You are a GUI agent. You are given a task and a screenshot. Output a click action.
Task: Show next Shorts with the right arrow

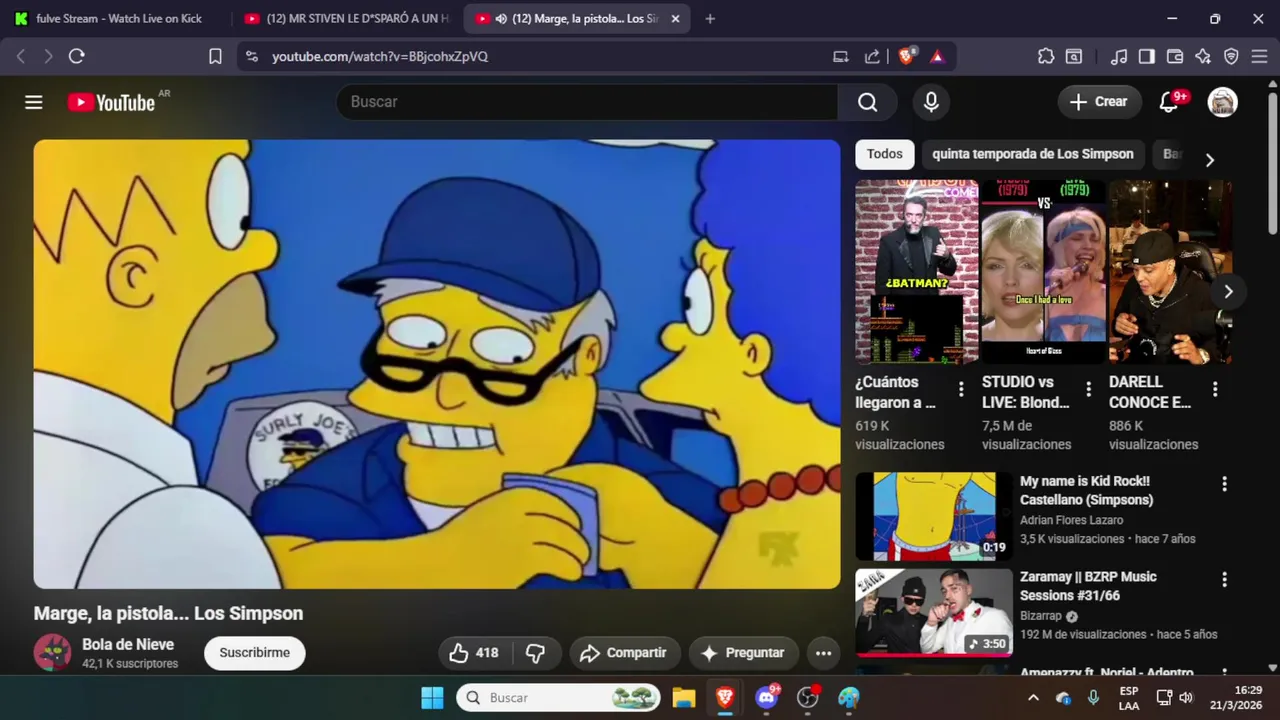pos(1228,292)
